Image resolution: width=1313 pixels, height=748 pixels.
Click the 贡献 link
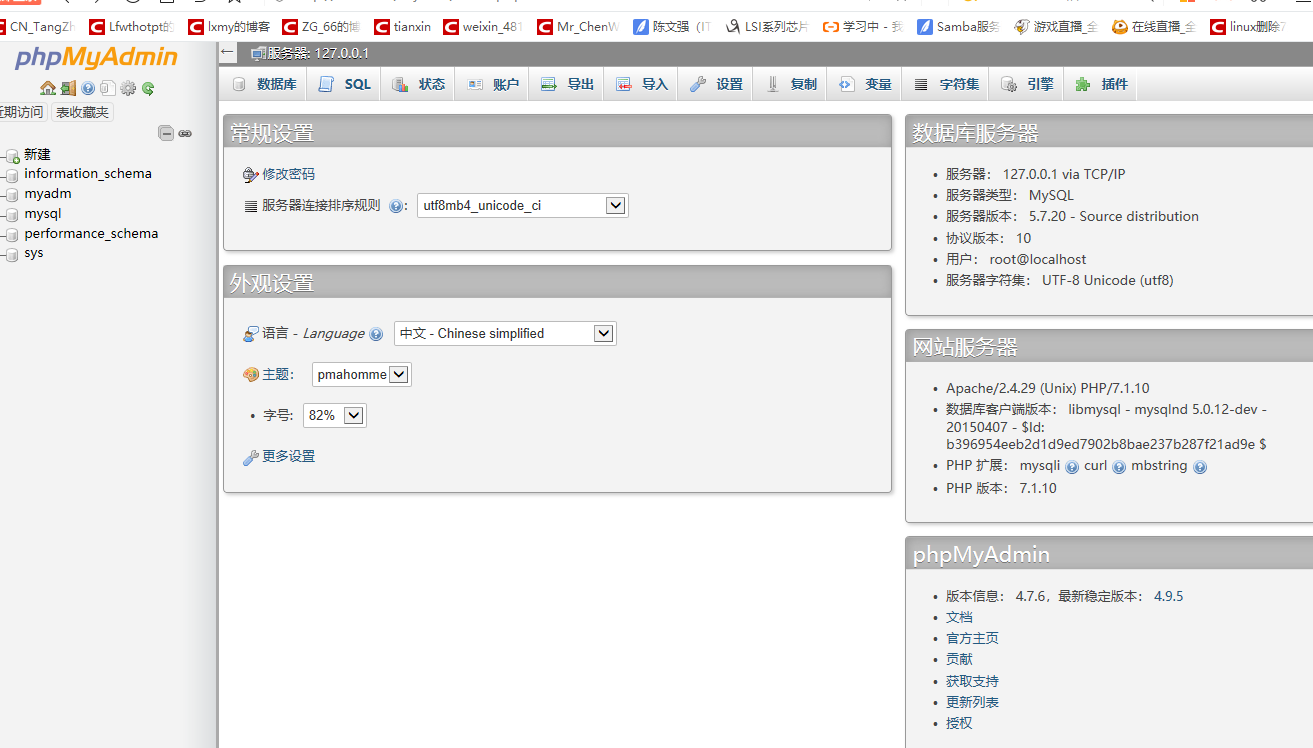click(959, 659)
